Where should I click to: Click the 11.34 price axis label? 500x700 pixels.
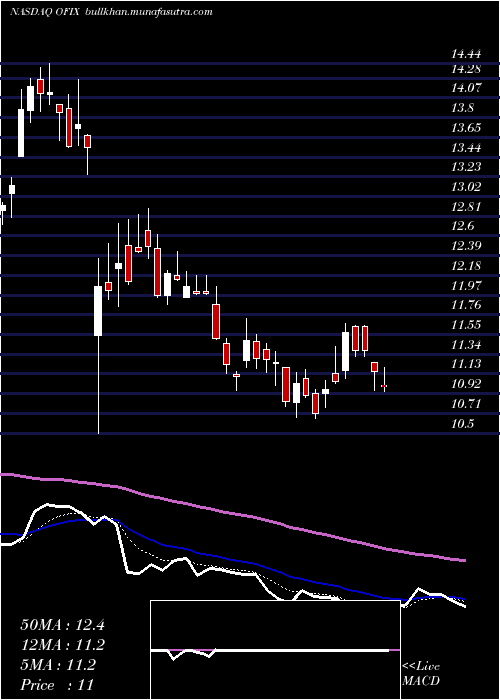coord(466,344)
